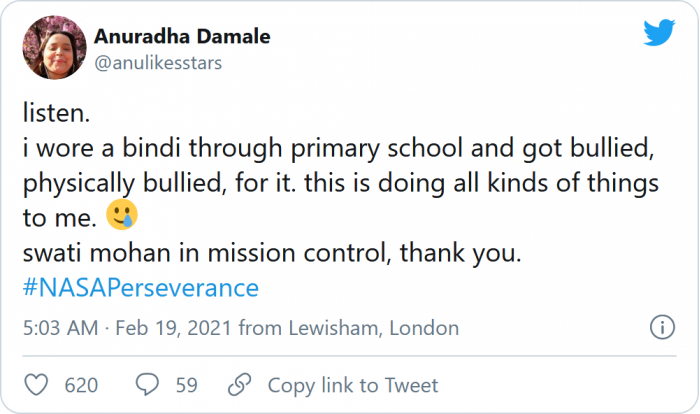
Task: Open the Twitter info circle icon
Action: click(661, 327)
